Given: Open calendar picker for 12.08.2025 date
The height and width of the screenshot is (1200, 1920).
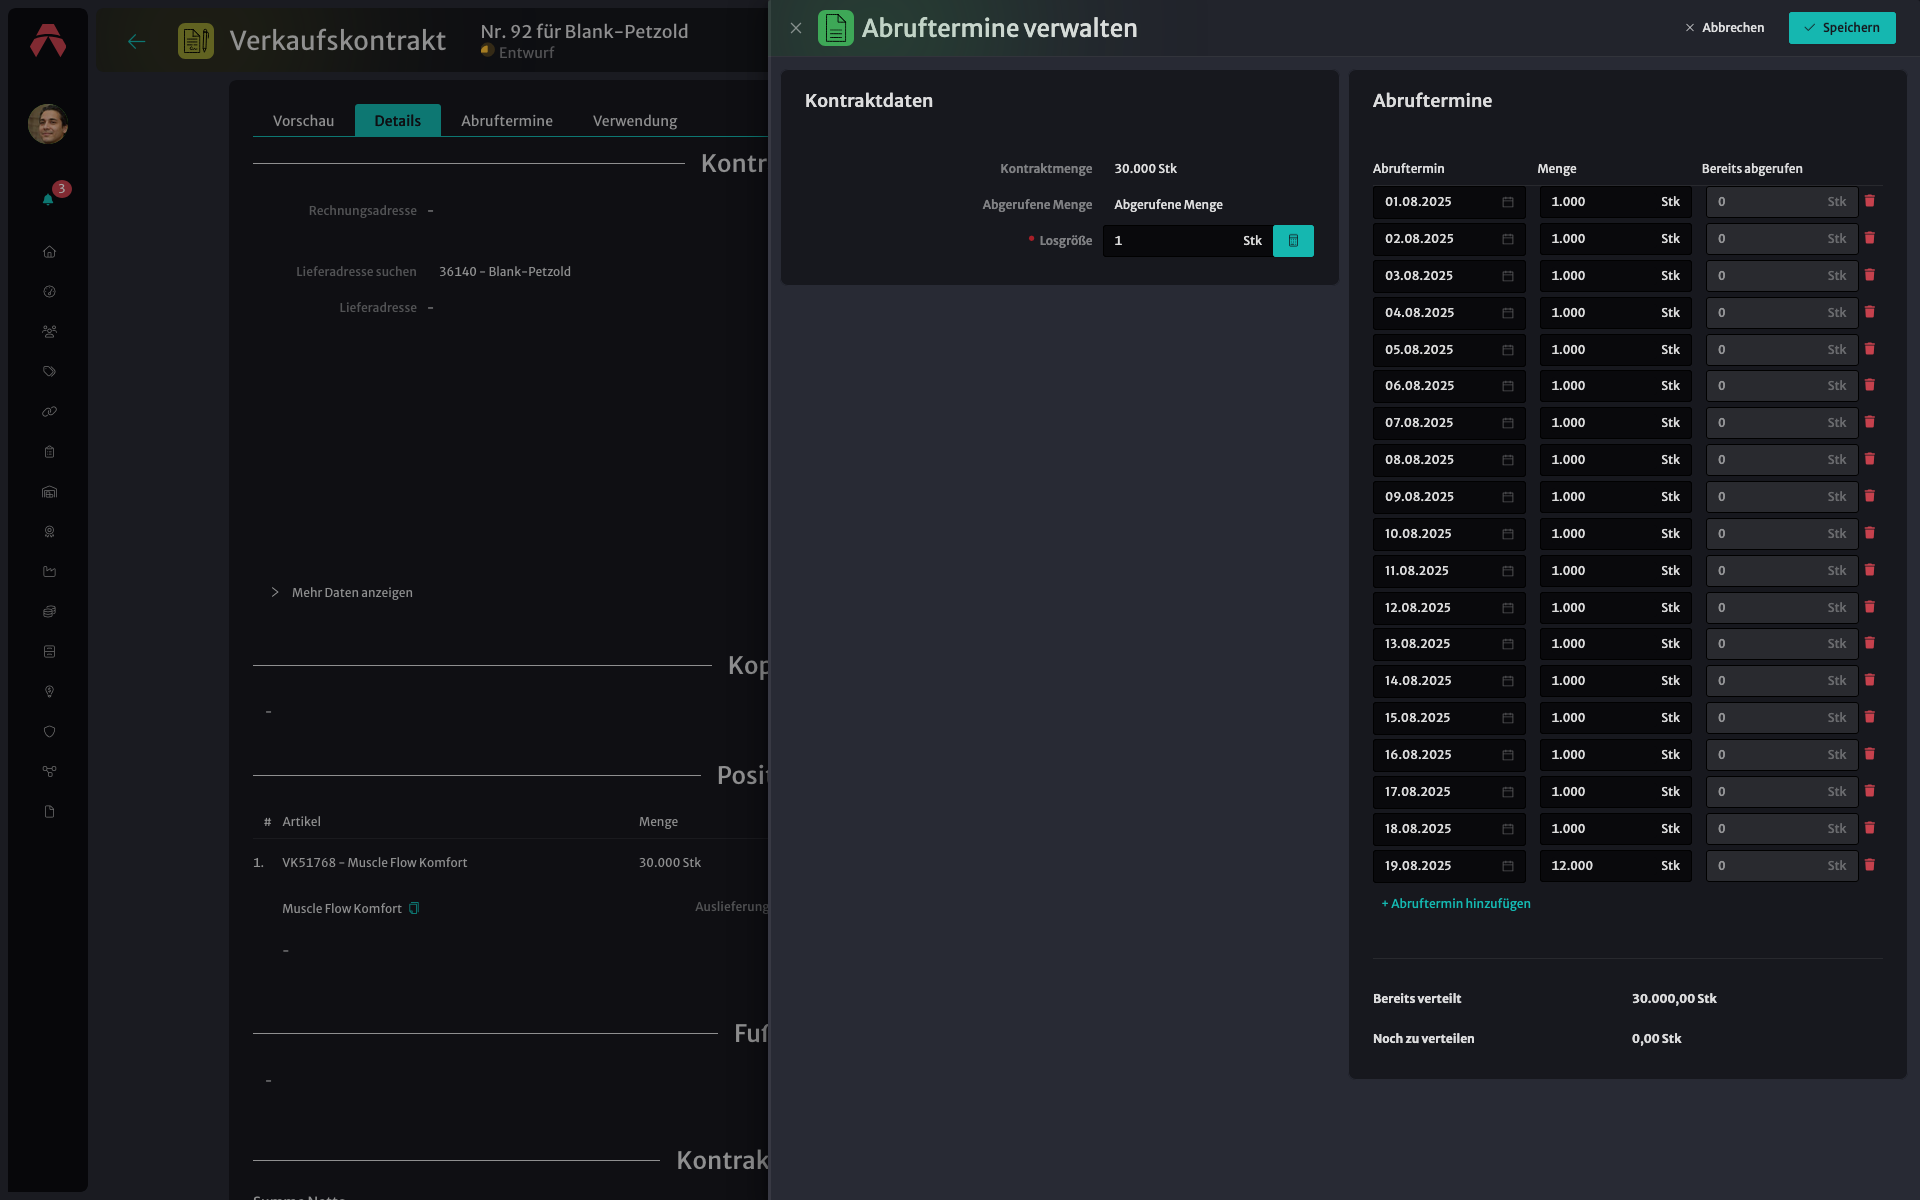Looking at the screenshot, I should tap(1508, 608).
